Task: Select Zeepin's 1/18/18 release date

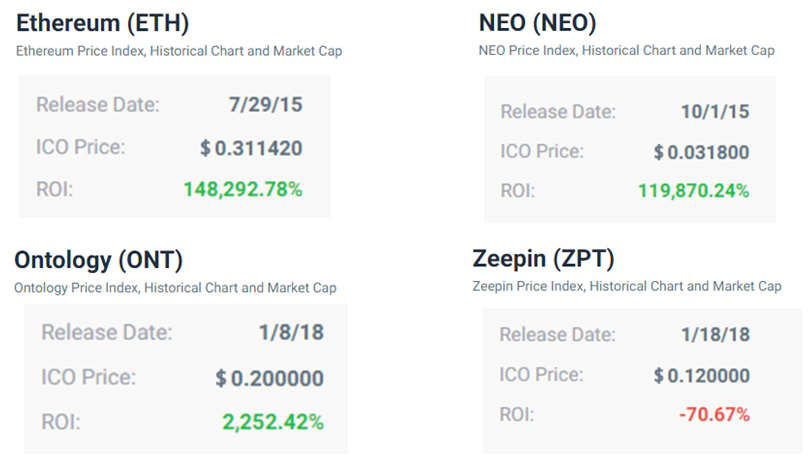Action: click(715, 334)
